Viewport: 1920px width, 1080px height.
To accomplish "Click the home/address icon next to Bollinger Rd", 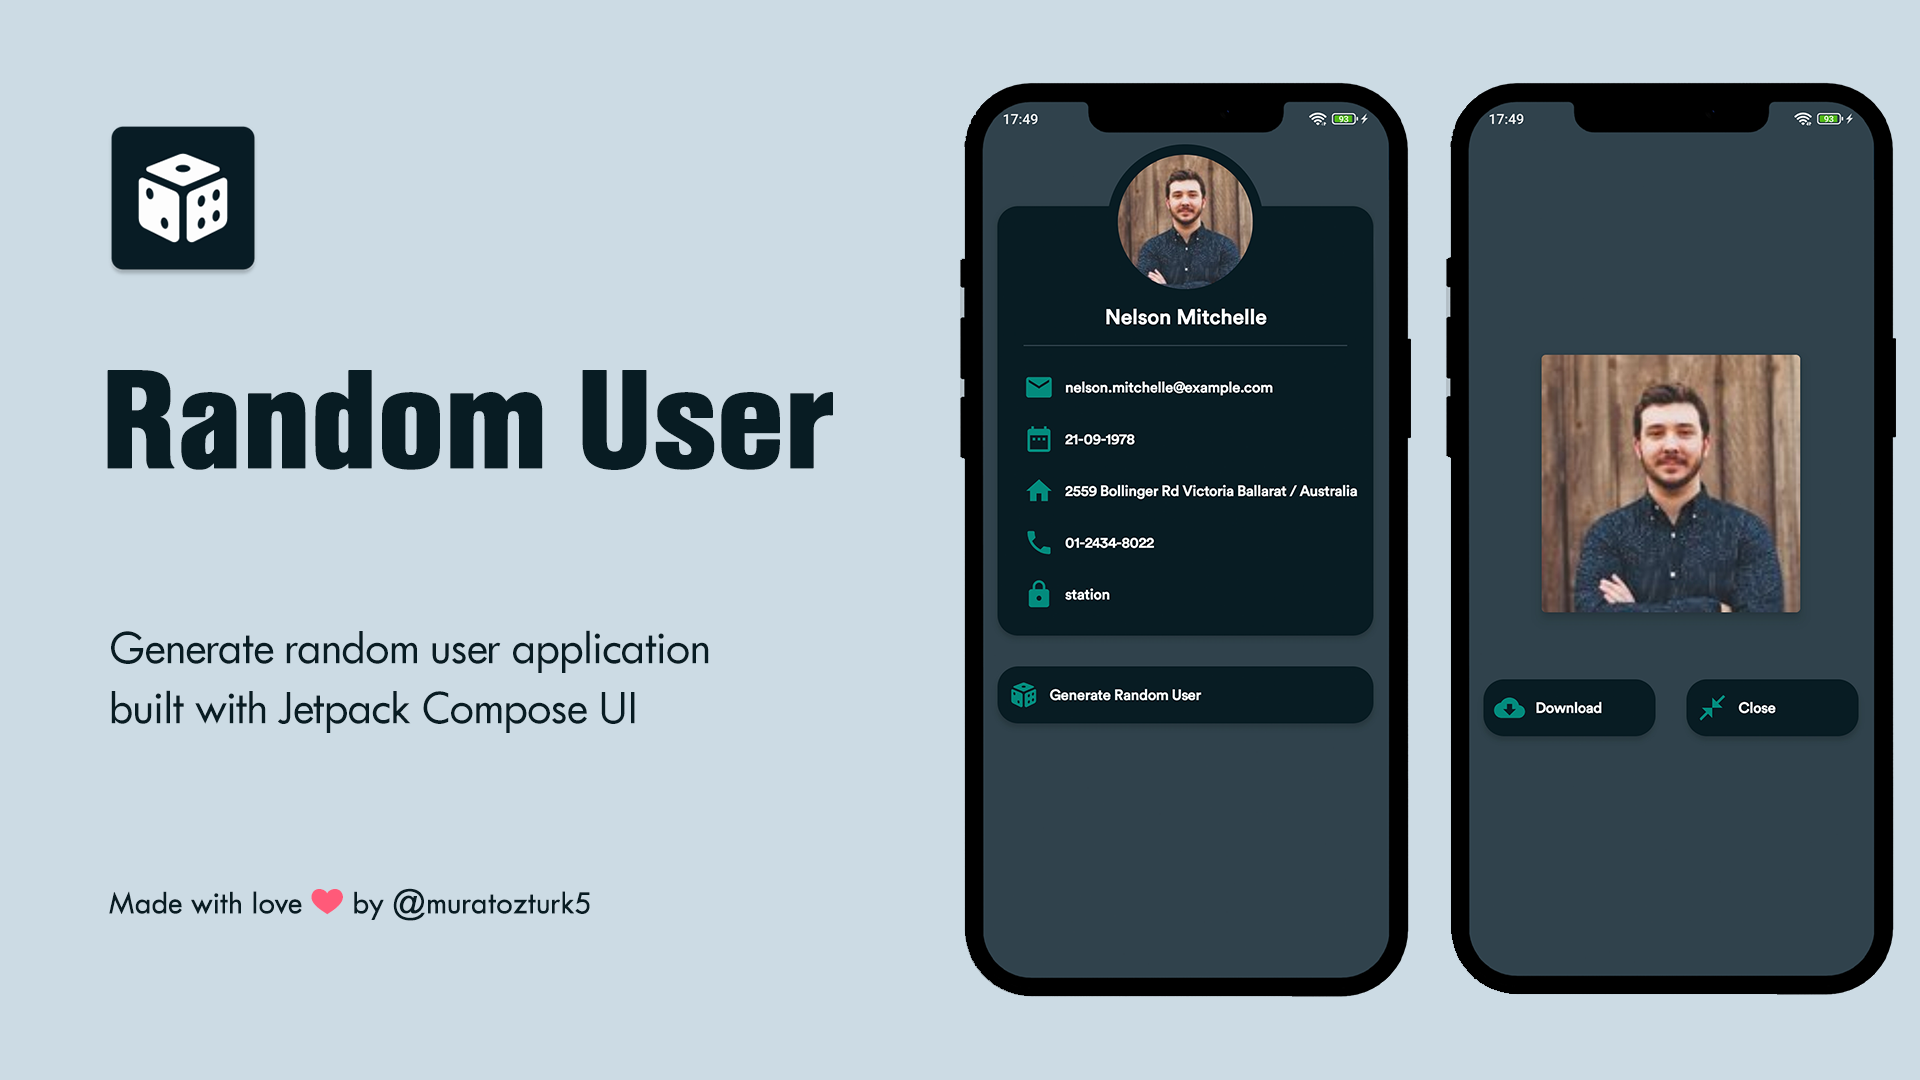I will click(1036, 491).
